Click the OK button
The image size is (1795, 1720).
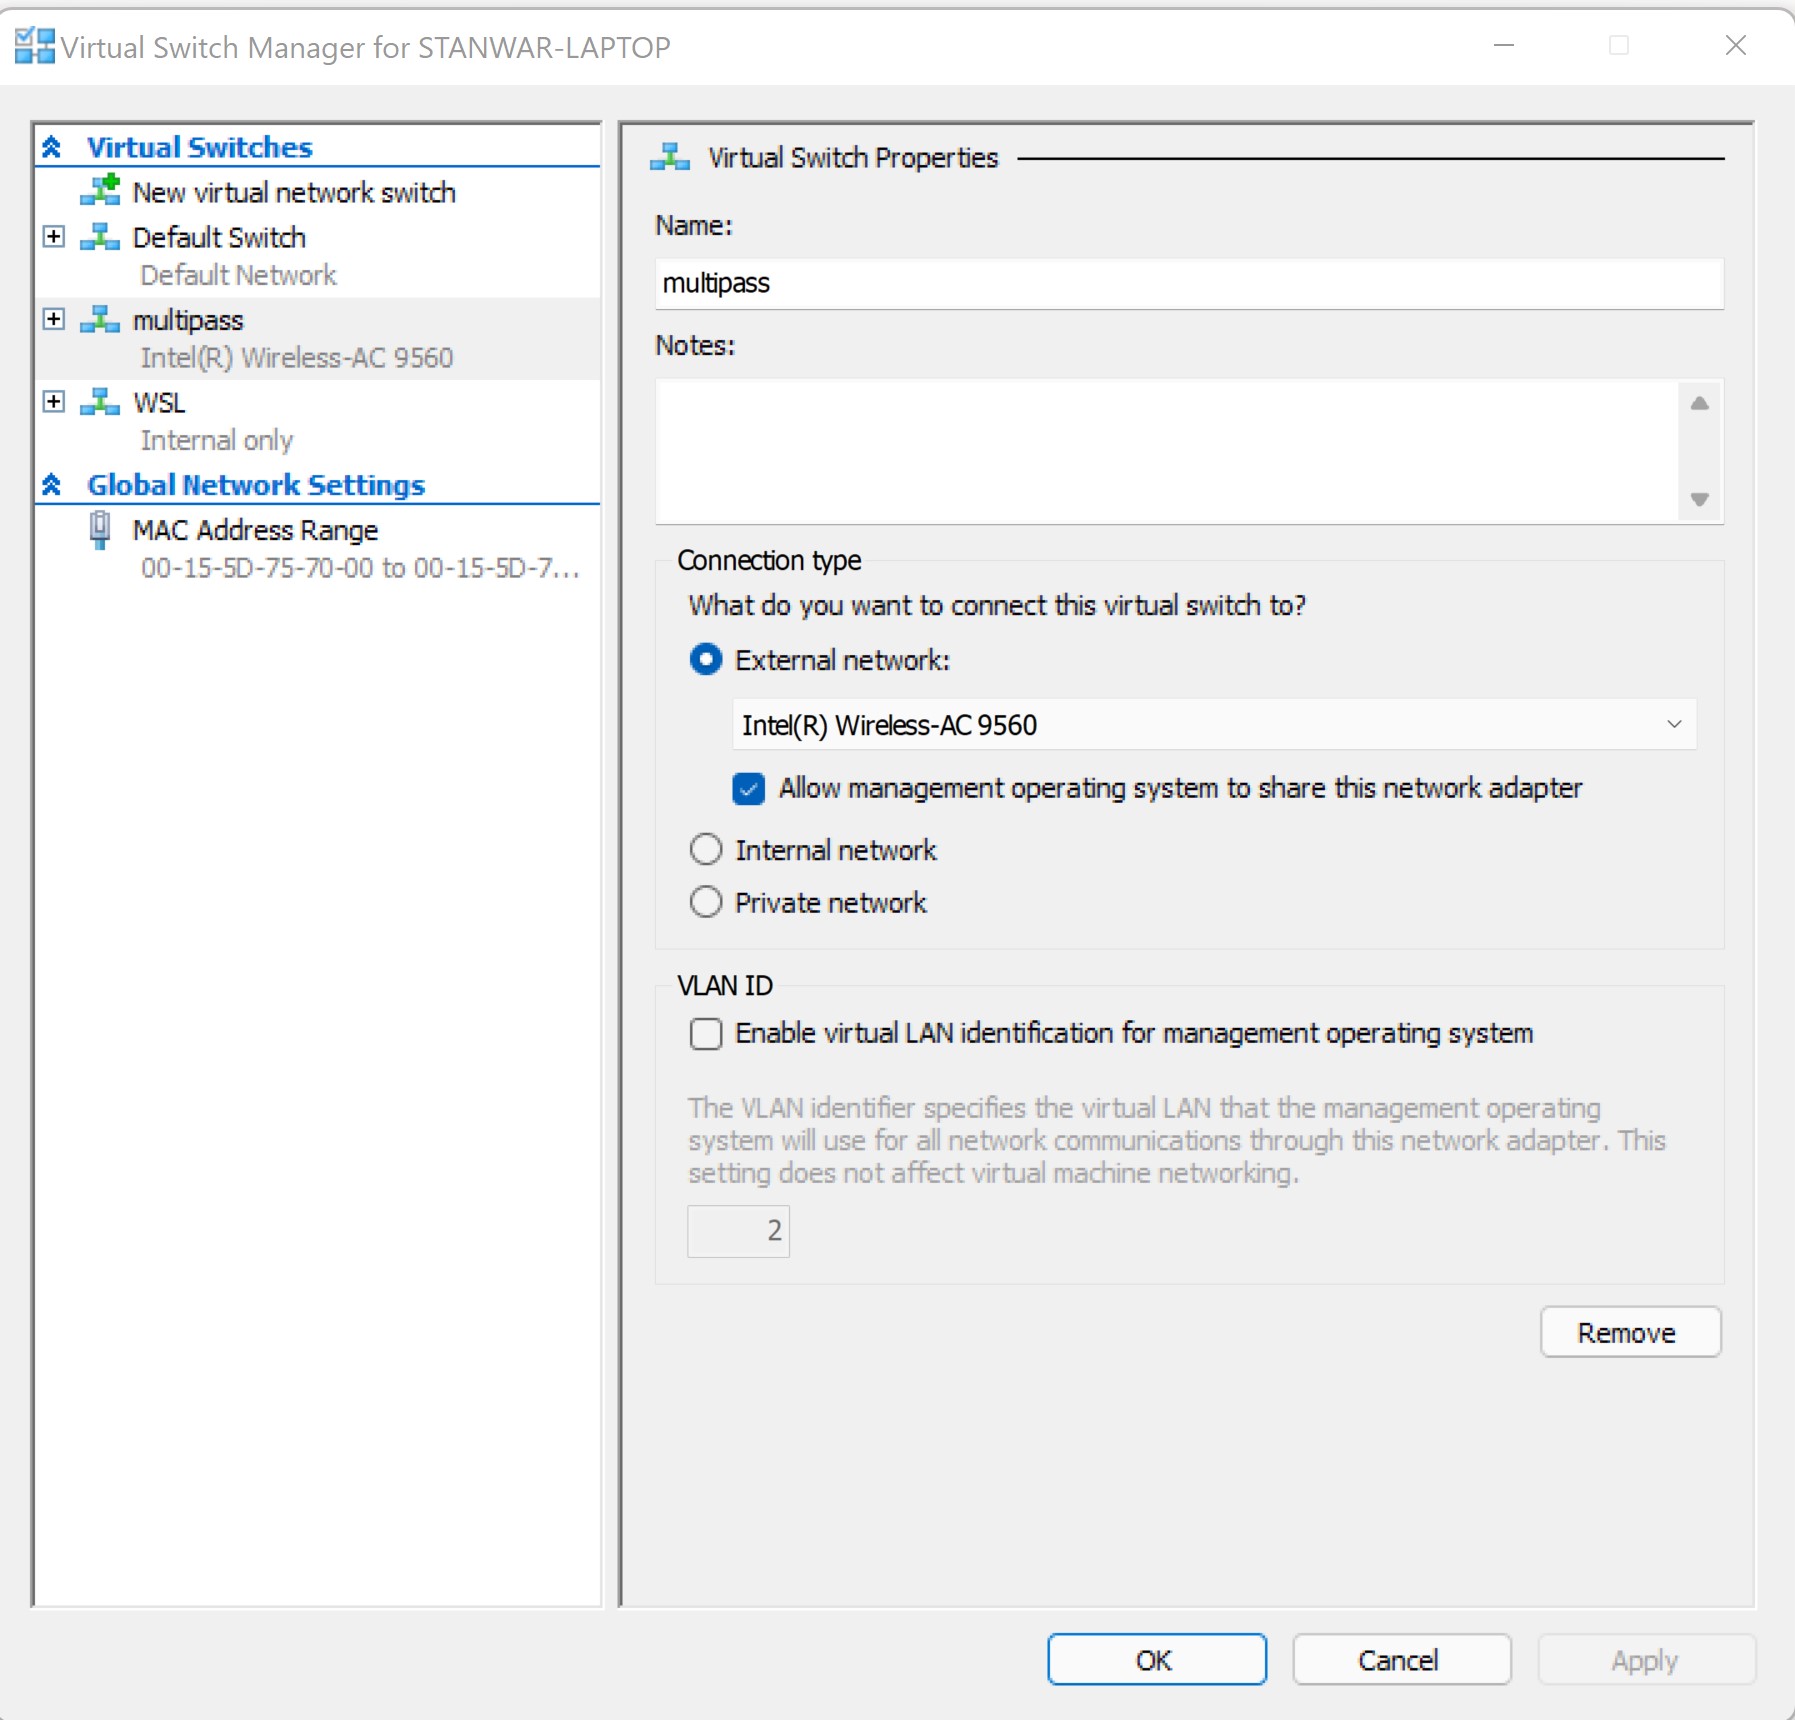(x=1157, y=1660)
